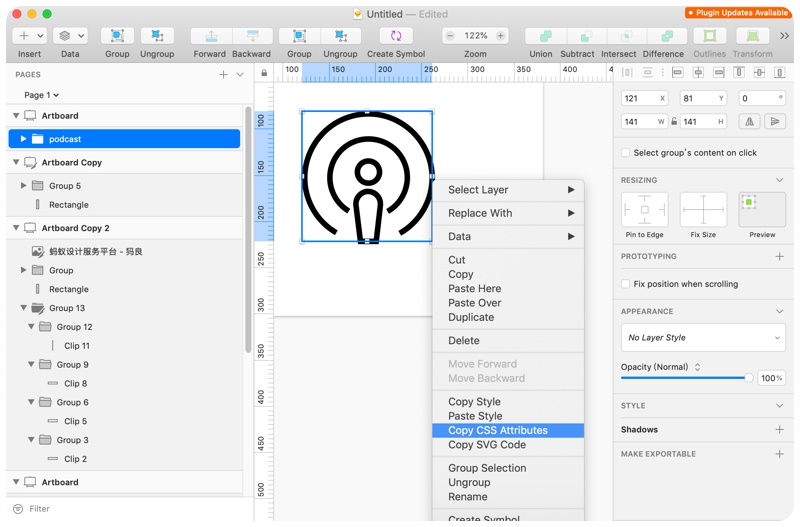800x527 pixels.
Task: Flip layer vertically in inspector
Action: [x=775, y=121]
